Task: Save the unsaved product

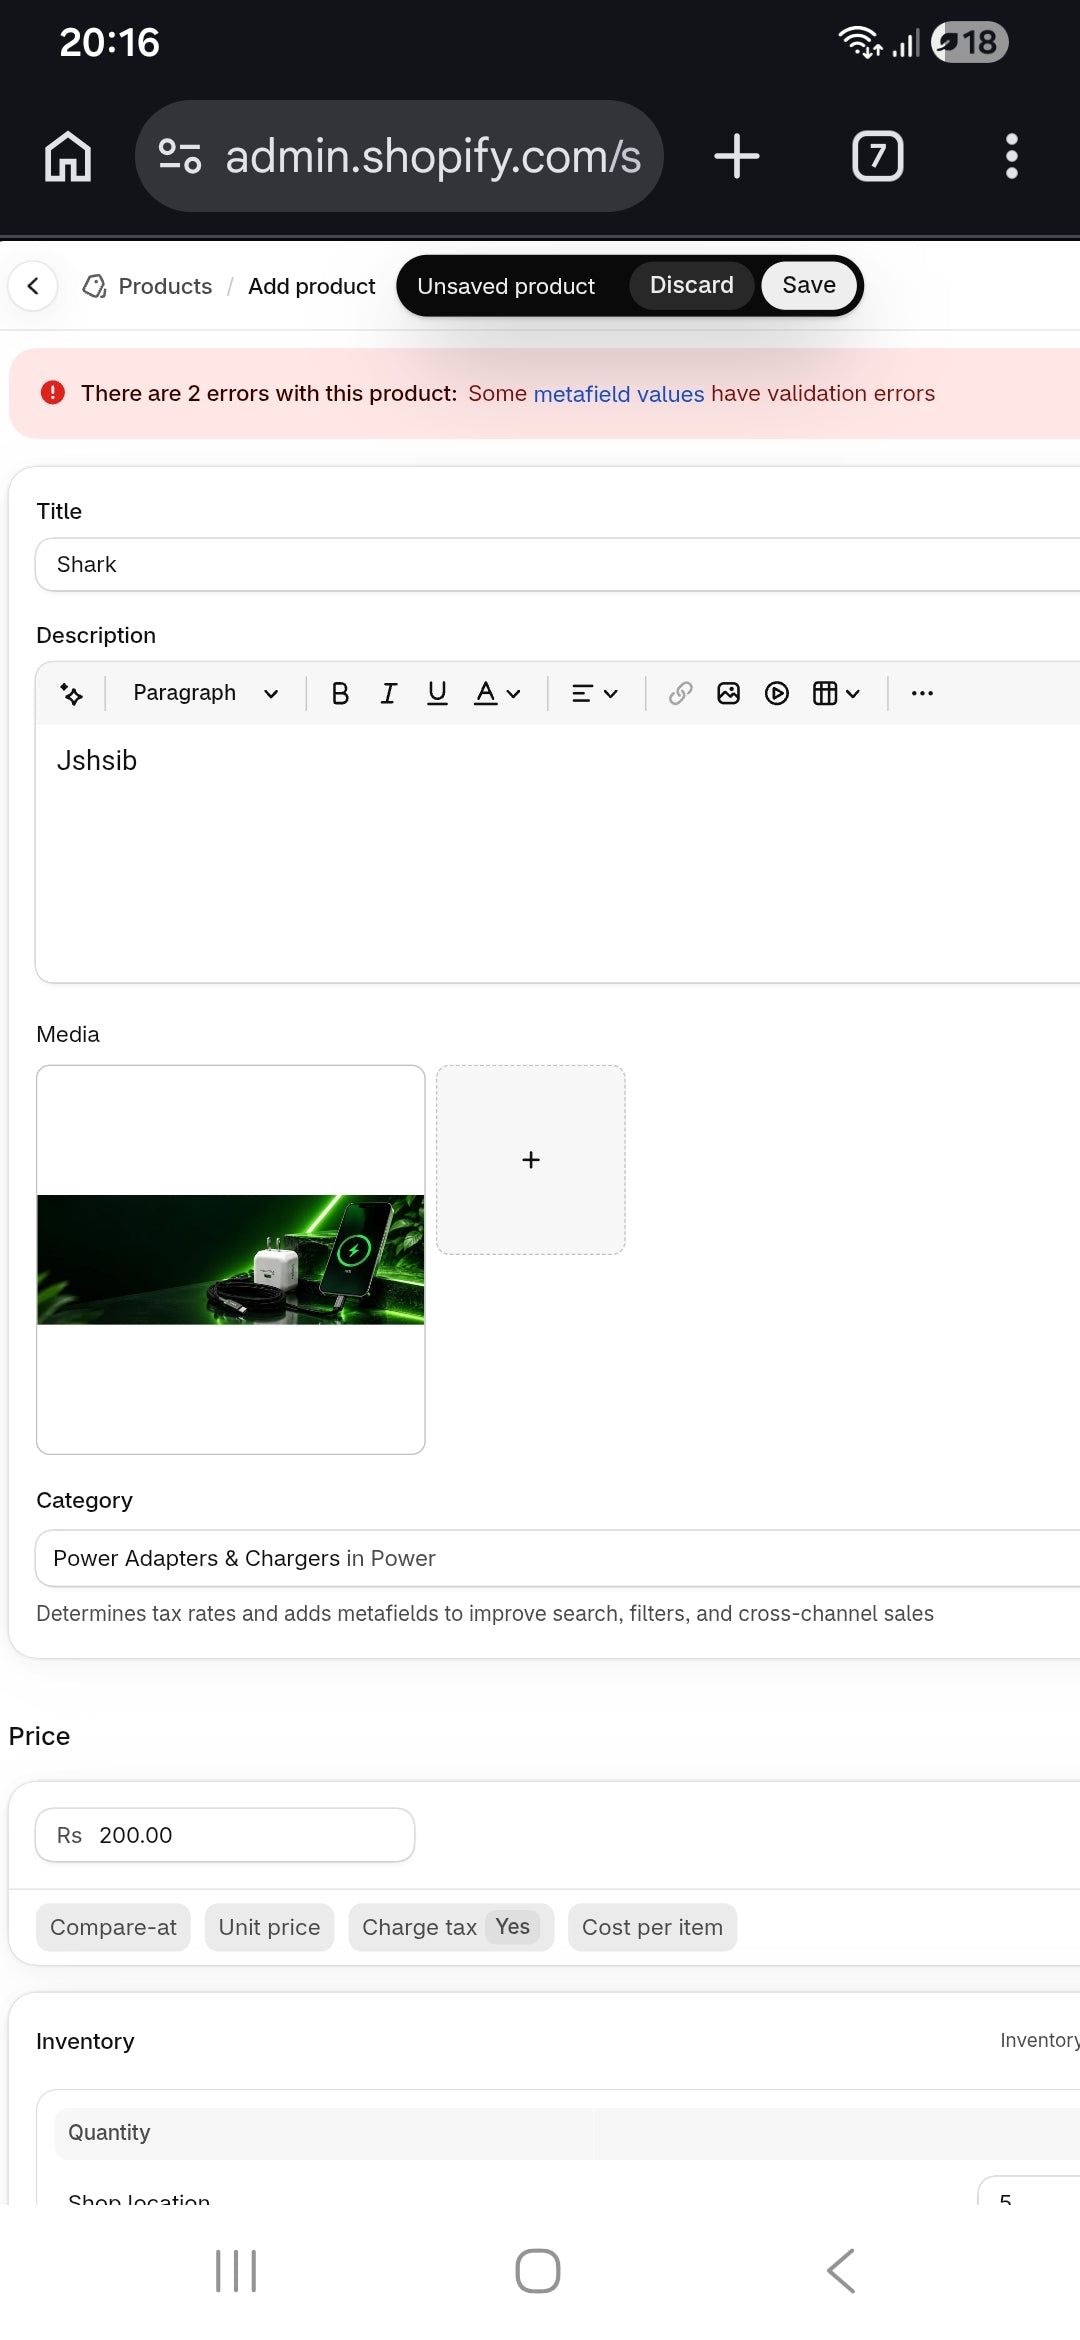Action: 809,285
